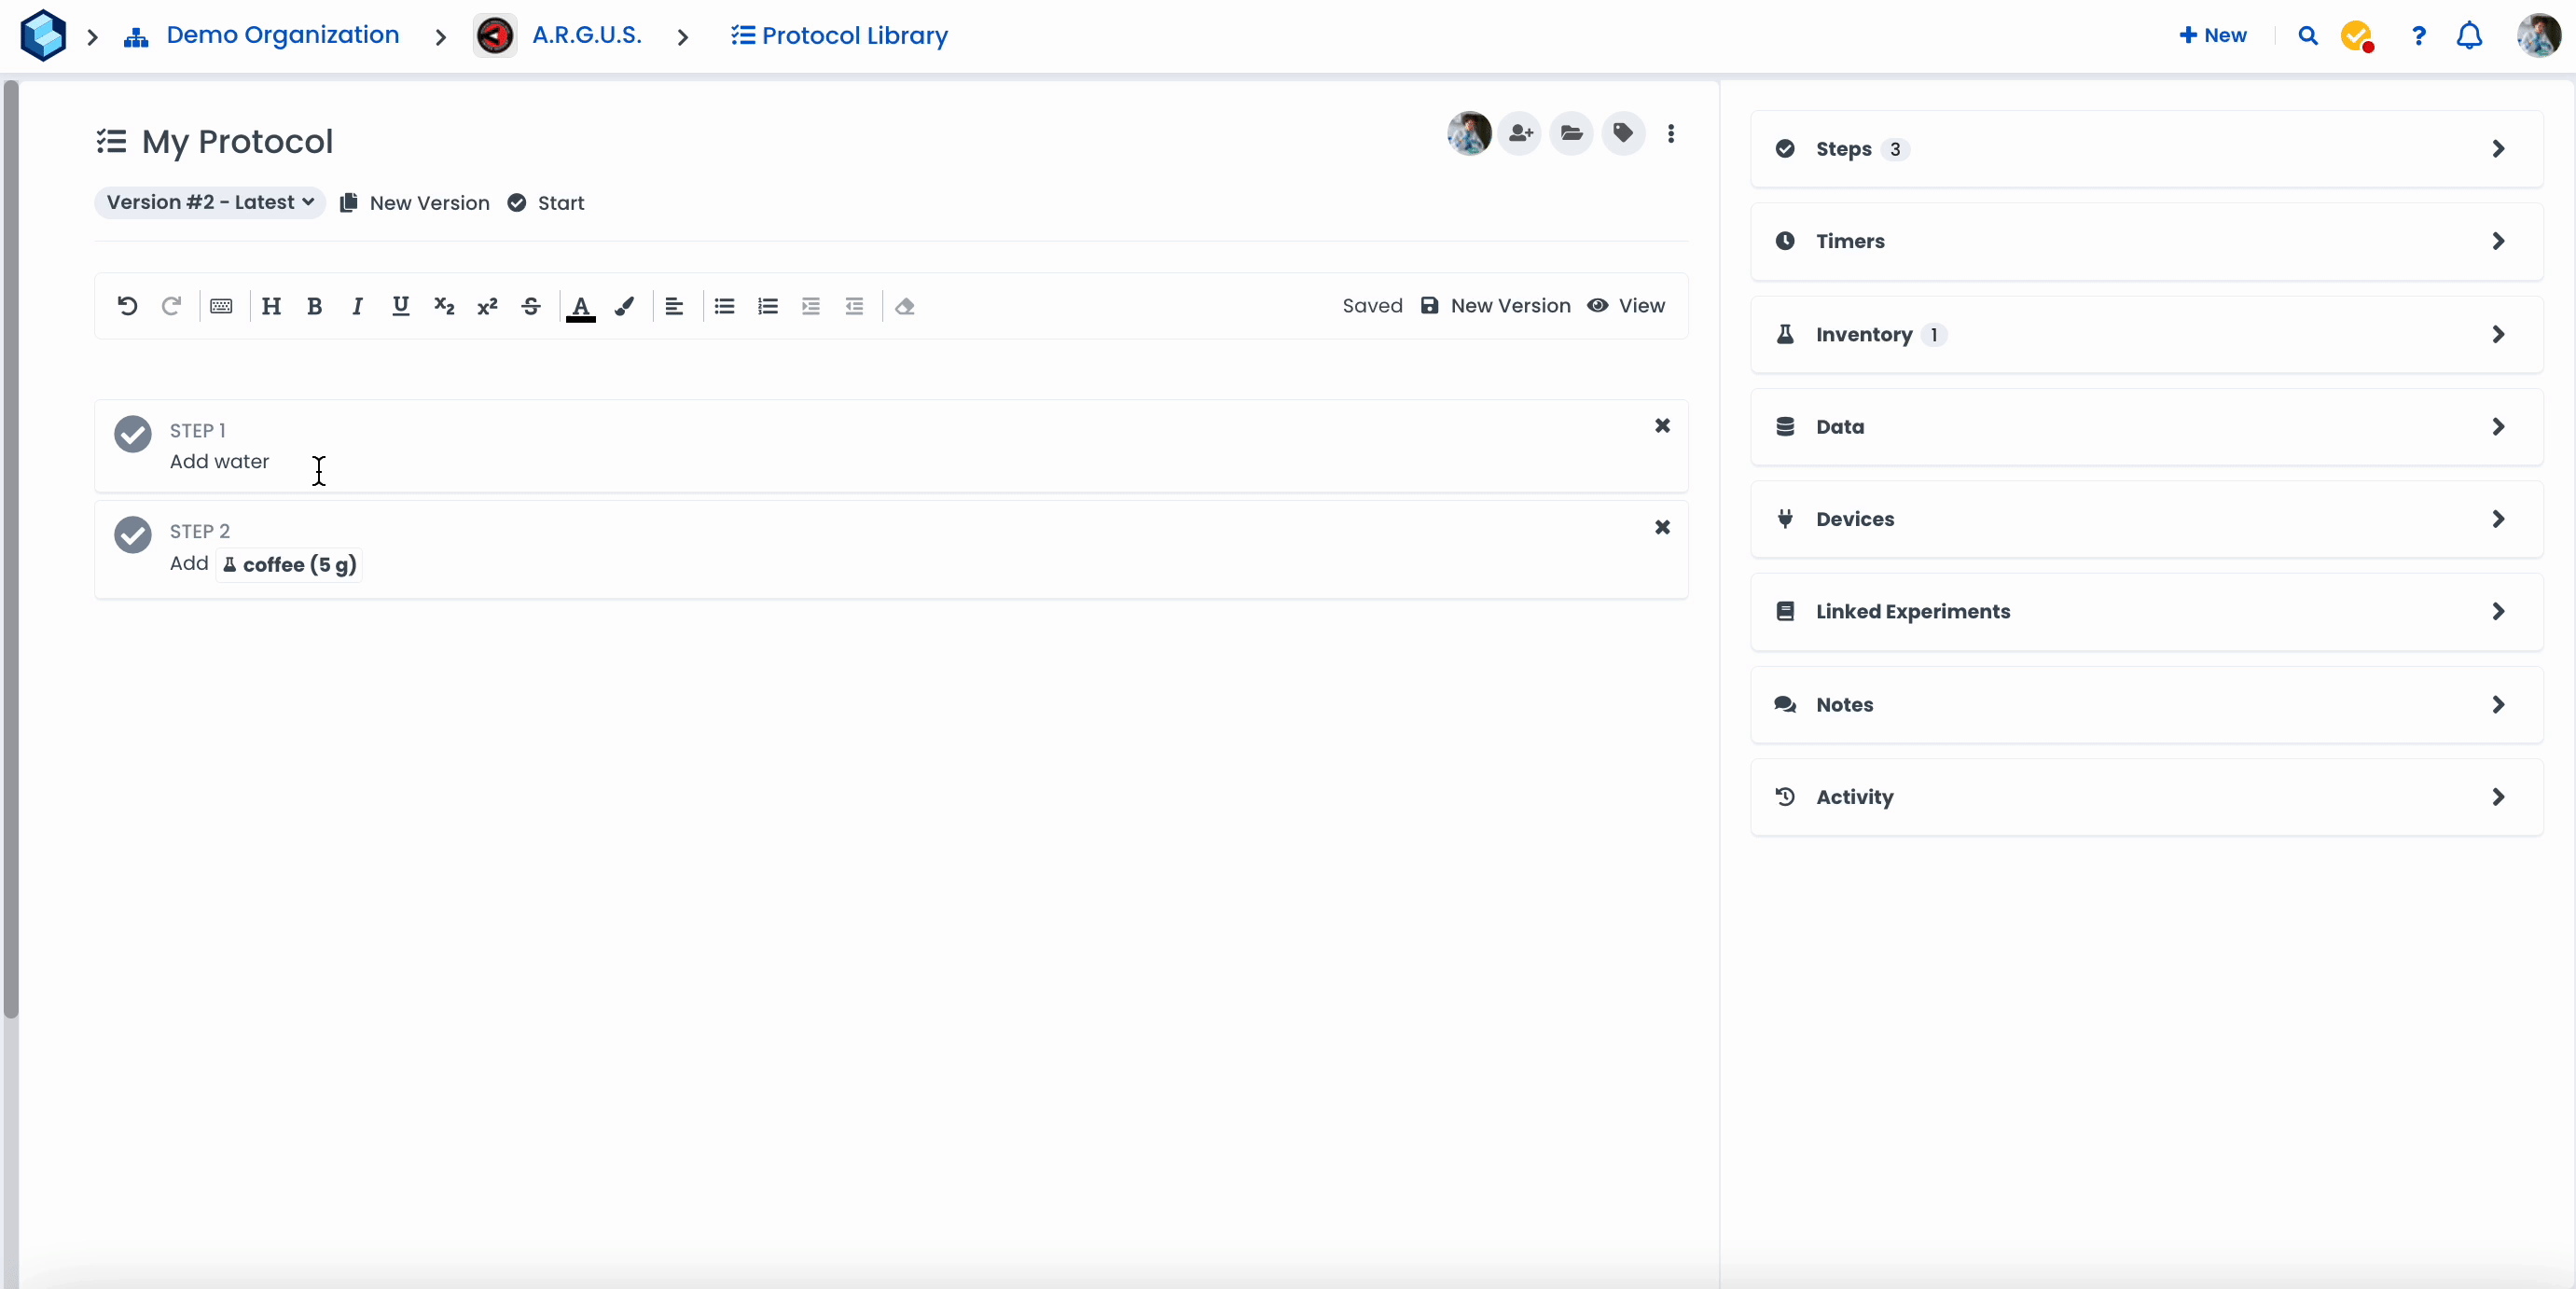The height and width of the screenshot is (1289, 2576).
Task: Open the notifications bell
Action: [2469, 36]
